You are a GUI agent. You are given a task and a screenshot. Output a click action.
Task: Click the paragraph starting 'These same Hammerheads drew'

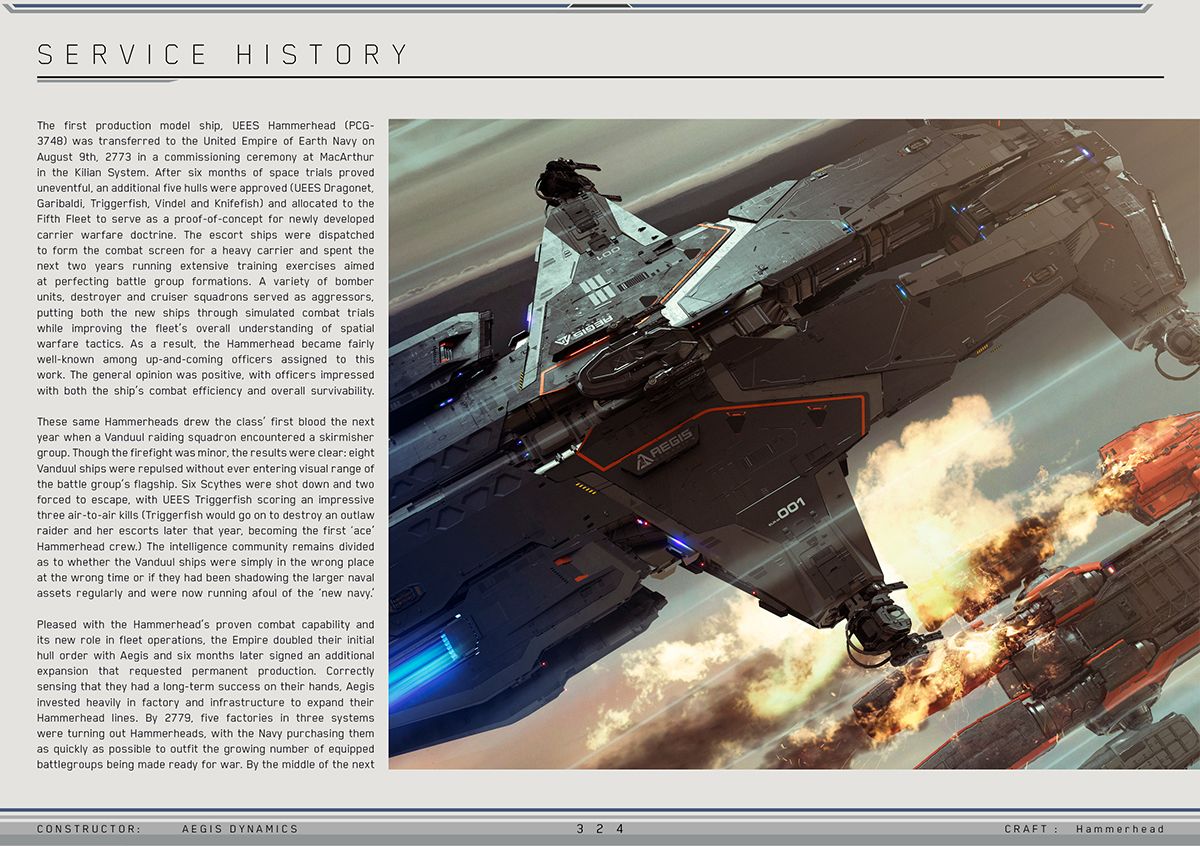point(206,508)
